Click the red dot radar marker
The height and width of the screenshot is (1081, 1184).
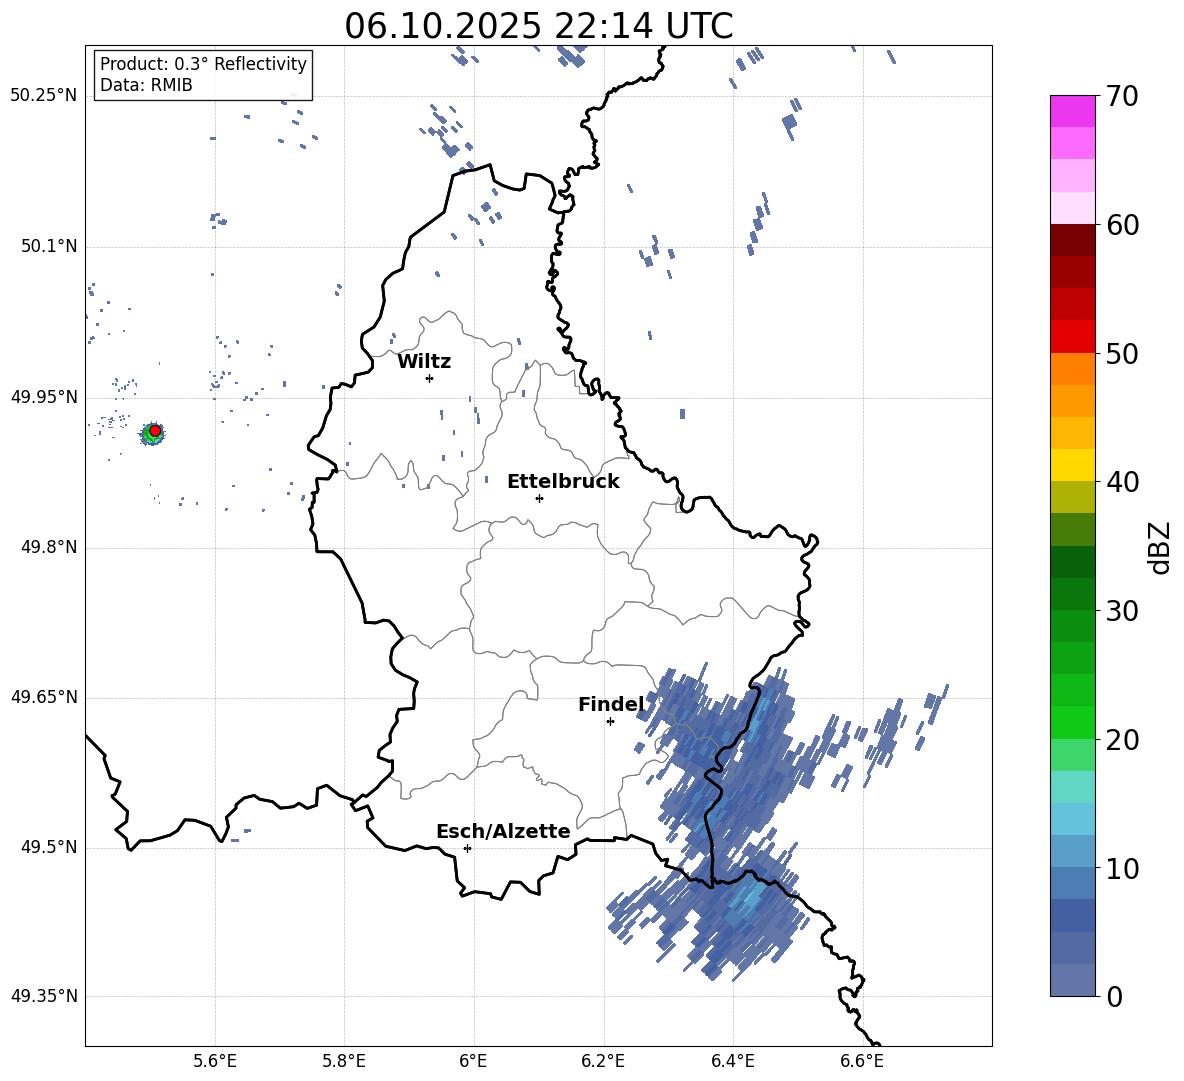[x=155, y=430]
